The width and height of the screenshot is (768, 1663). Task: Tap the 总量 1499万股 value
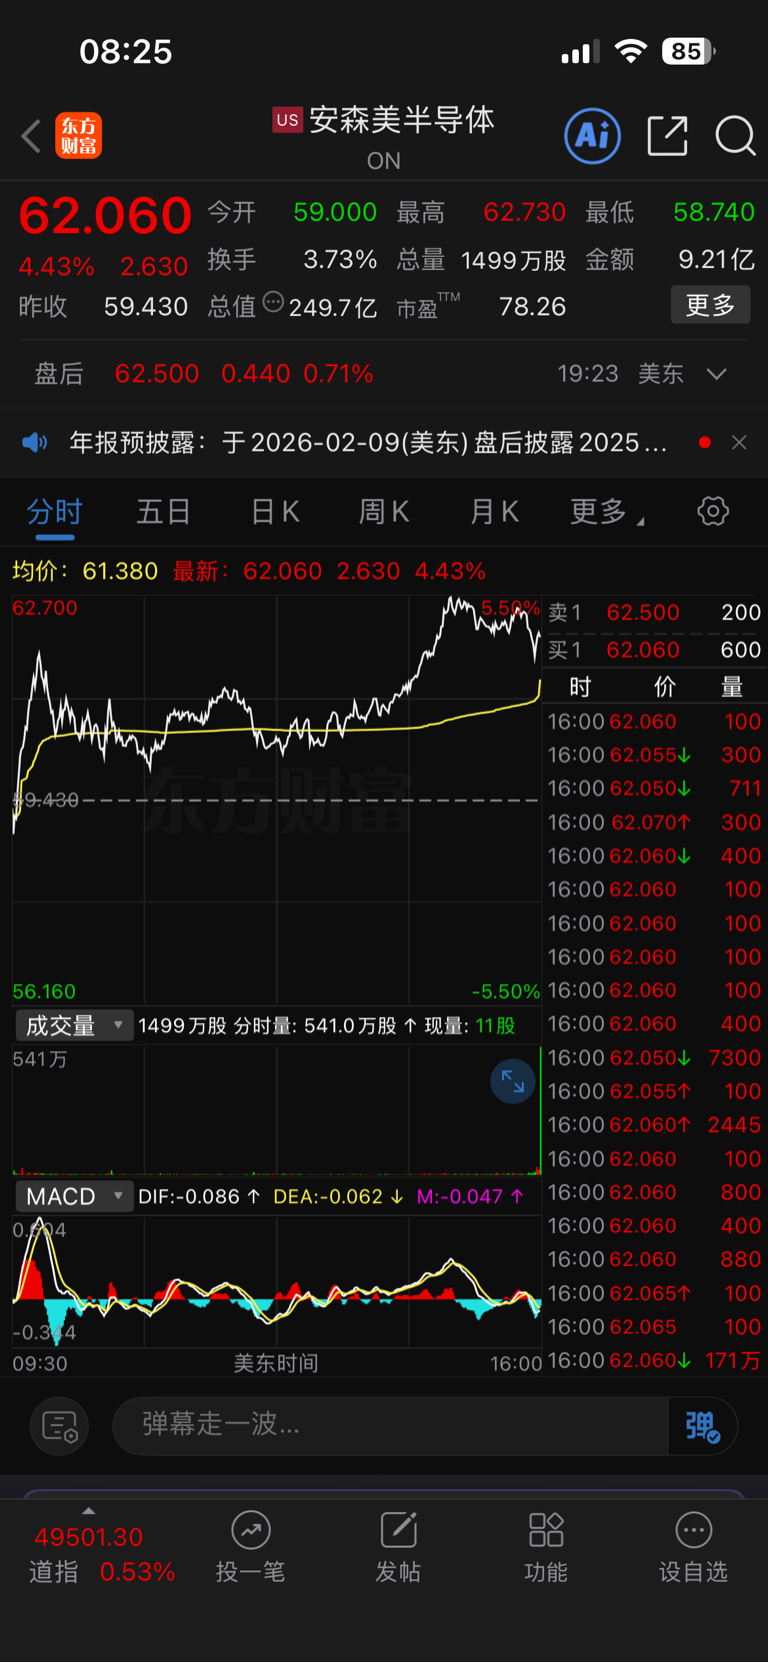(513, 261)
